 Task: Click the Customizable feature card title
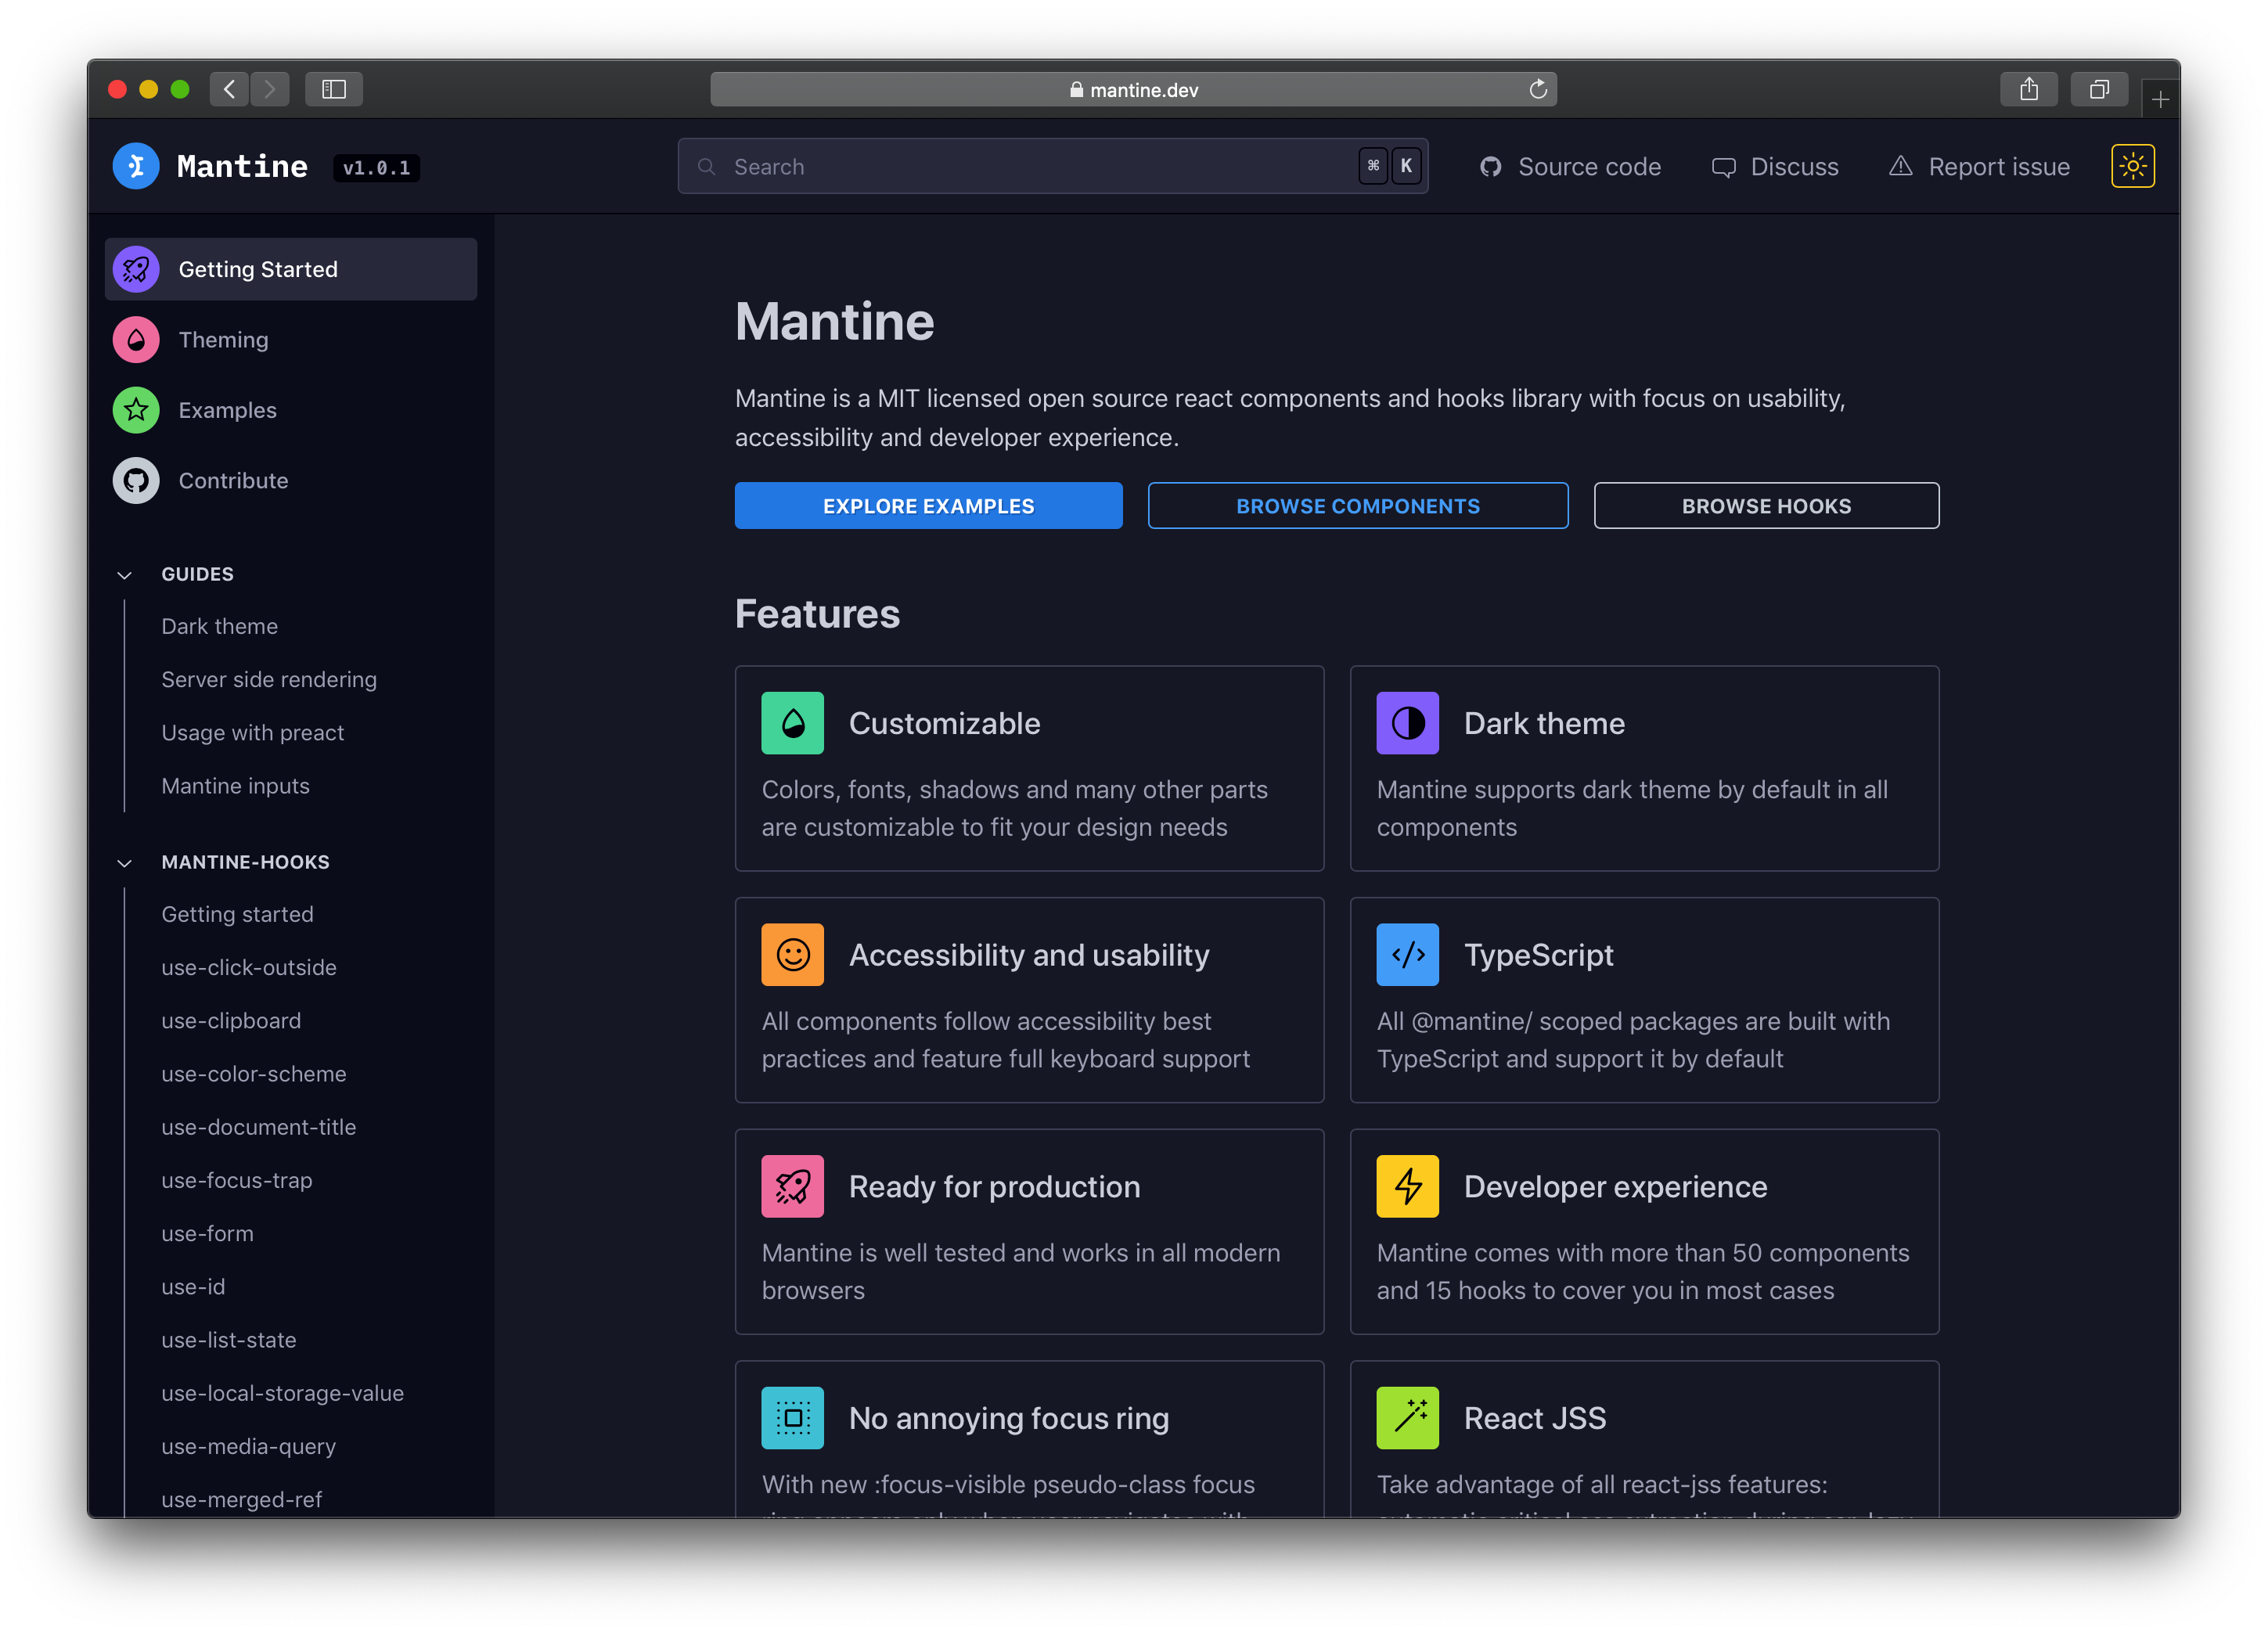click(945, 723)
